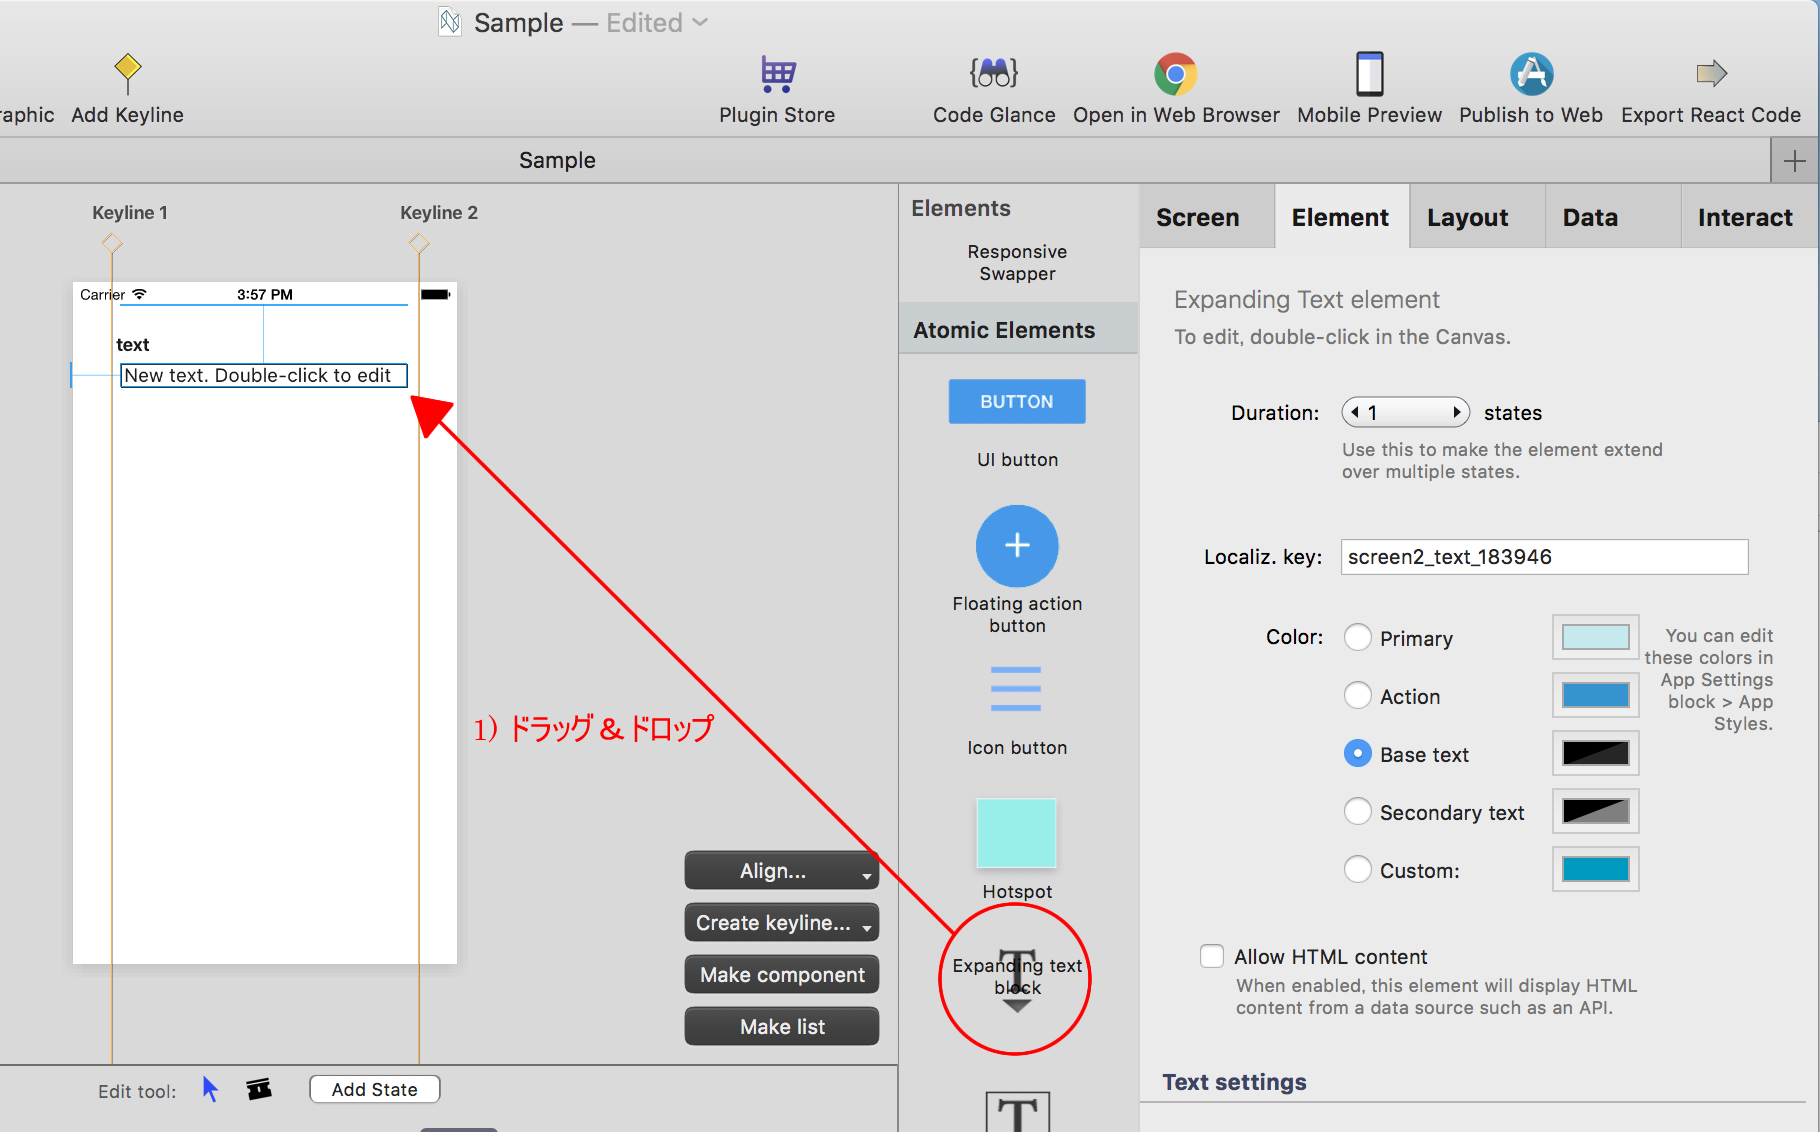This screenshot has height=1132, width=1820.
Task: Launch Mobile Preview phone icon
Action: [1369, 73]
